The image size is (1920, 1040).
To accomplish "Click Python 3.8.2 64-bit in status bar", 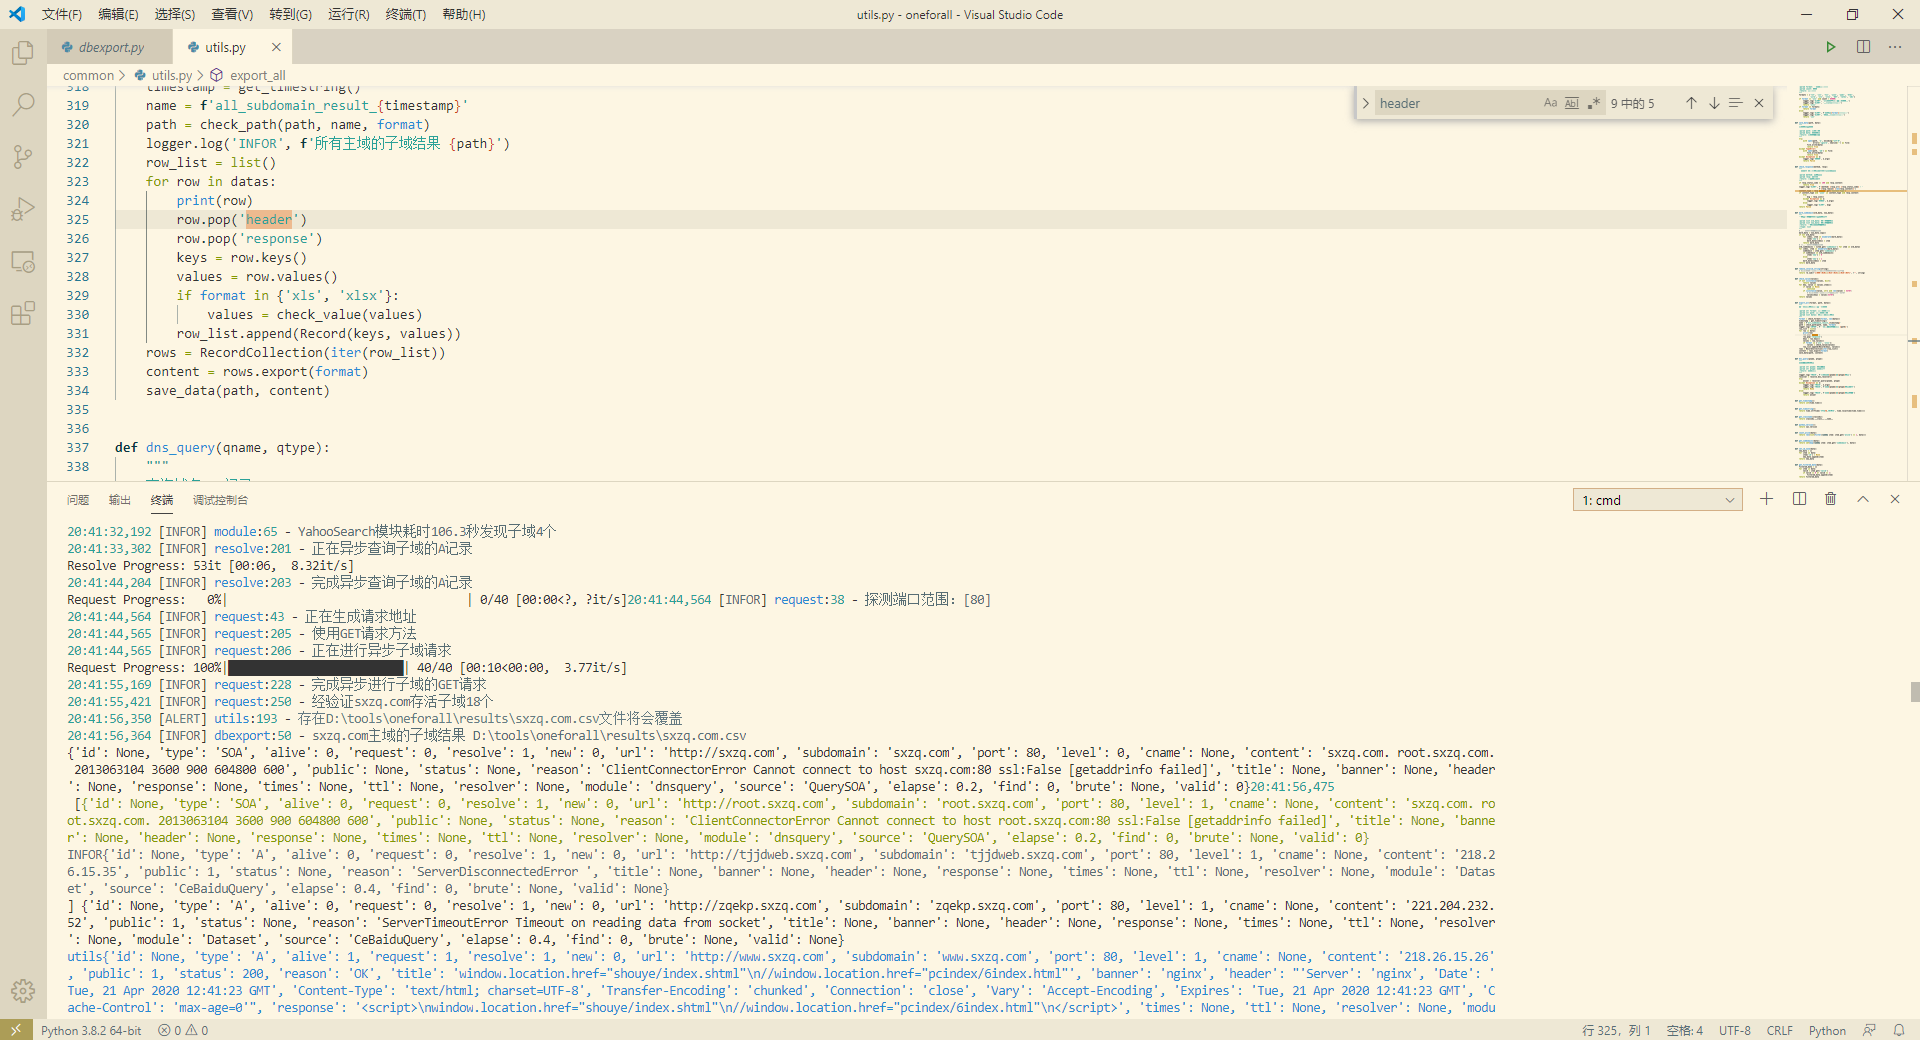I will pyautogui.click(x=91, y=1030).
